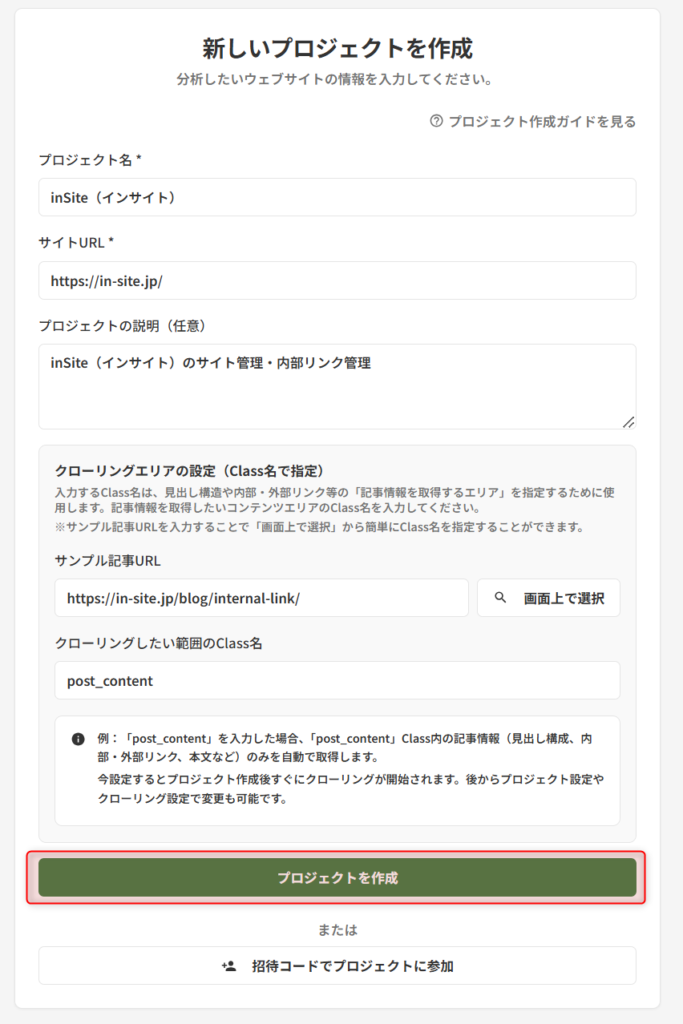683x1024 pixels.
Task: Click the https://in-site.jp/ URL text
Action: 116,280
